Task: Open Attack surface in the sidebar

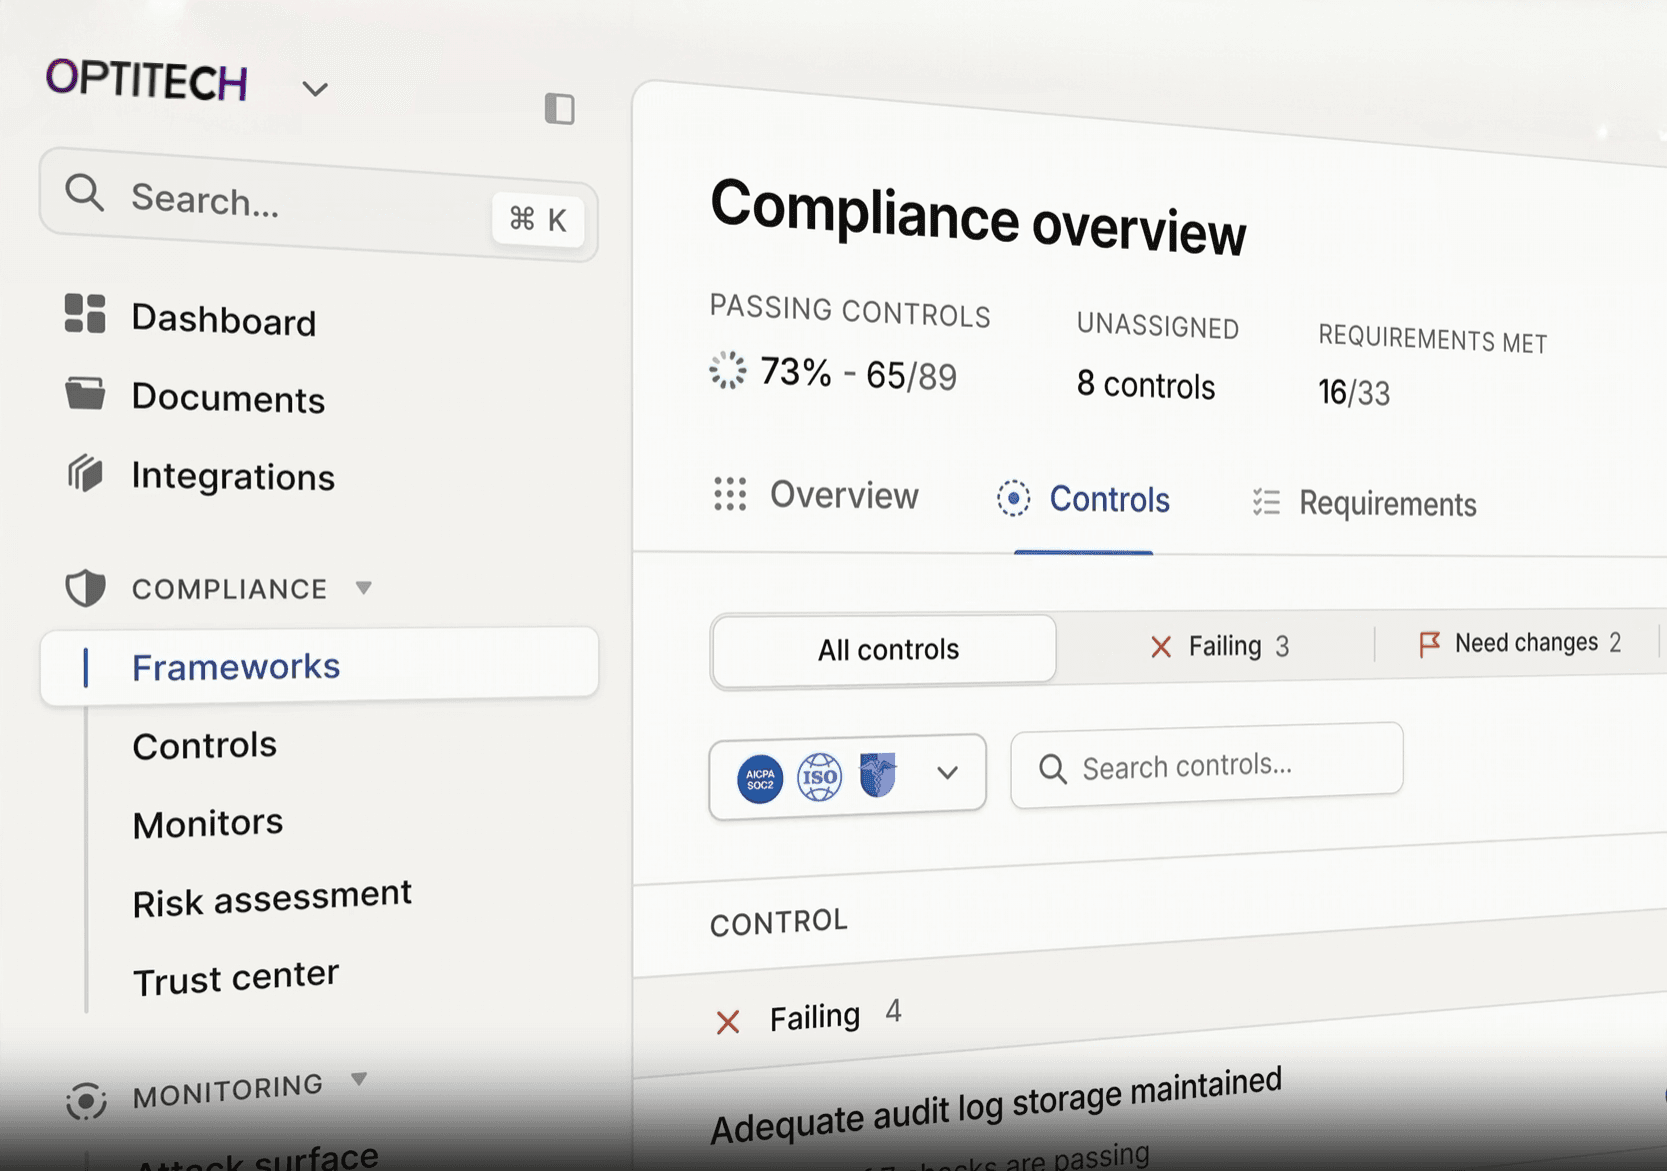Action: (x=257, y=1158)
